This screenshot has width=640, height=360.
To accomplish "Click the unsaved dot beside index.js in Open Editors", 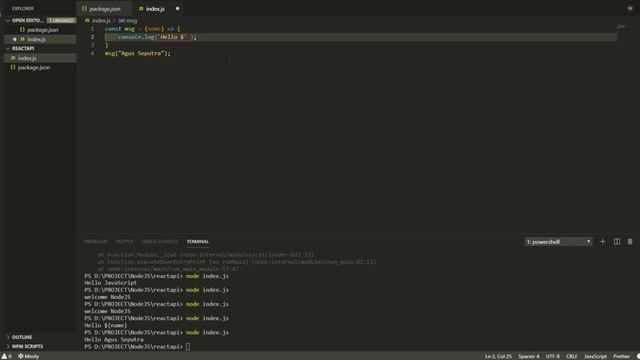I will pyautogui.click(x=14, y=39).
